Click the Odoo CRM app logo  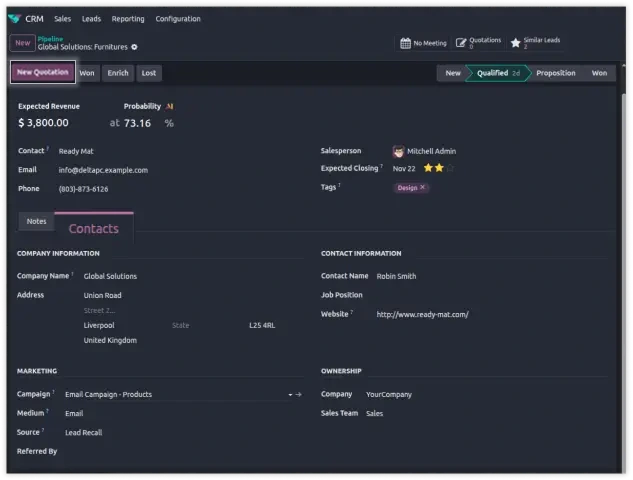13,18
